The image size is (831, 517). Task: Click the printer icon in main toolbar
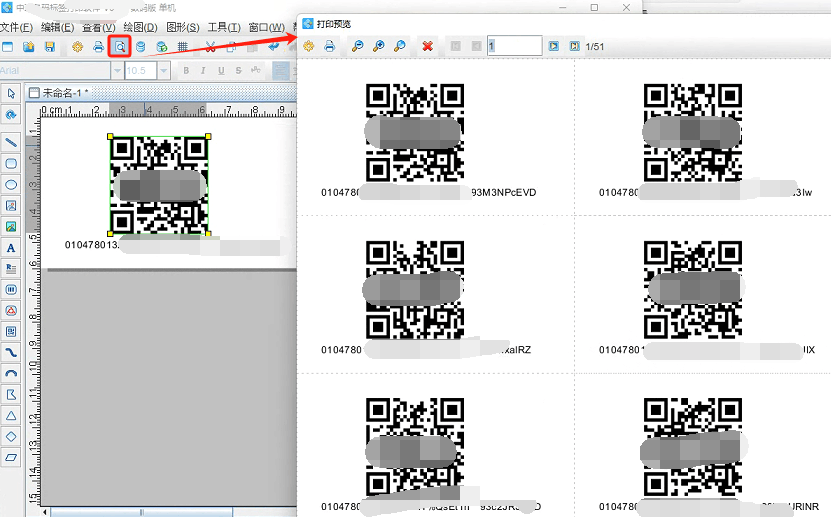point(99,47)
